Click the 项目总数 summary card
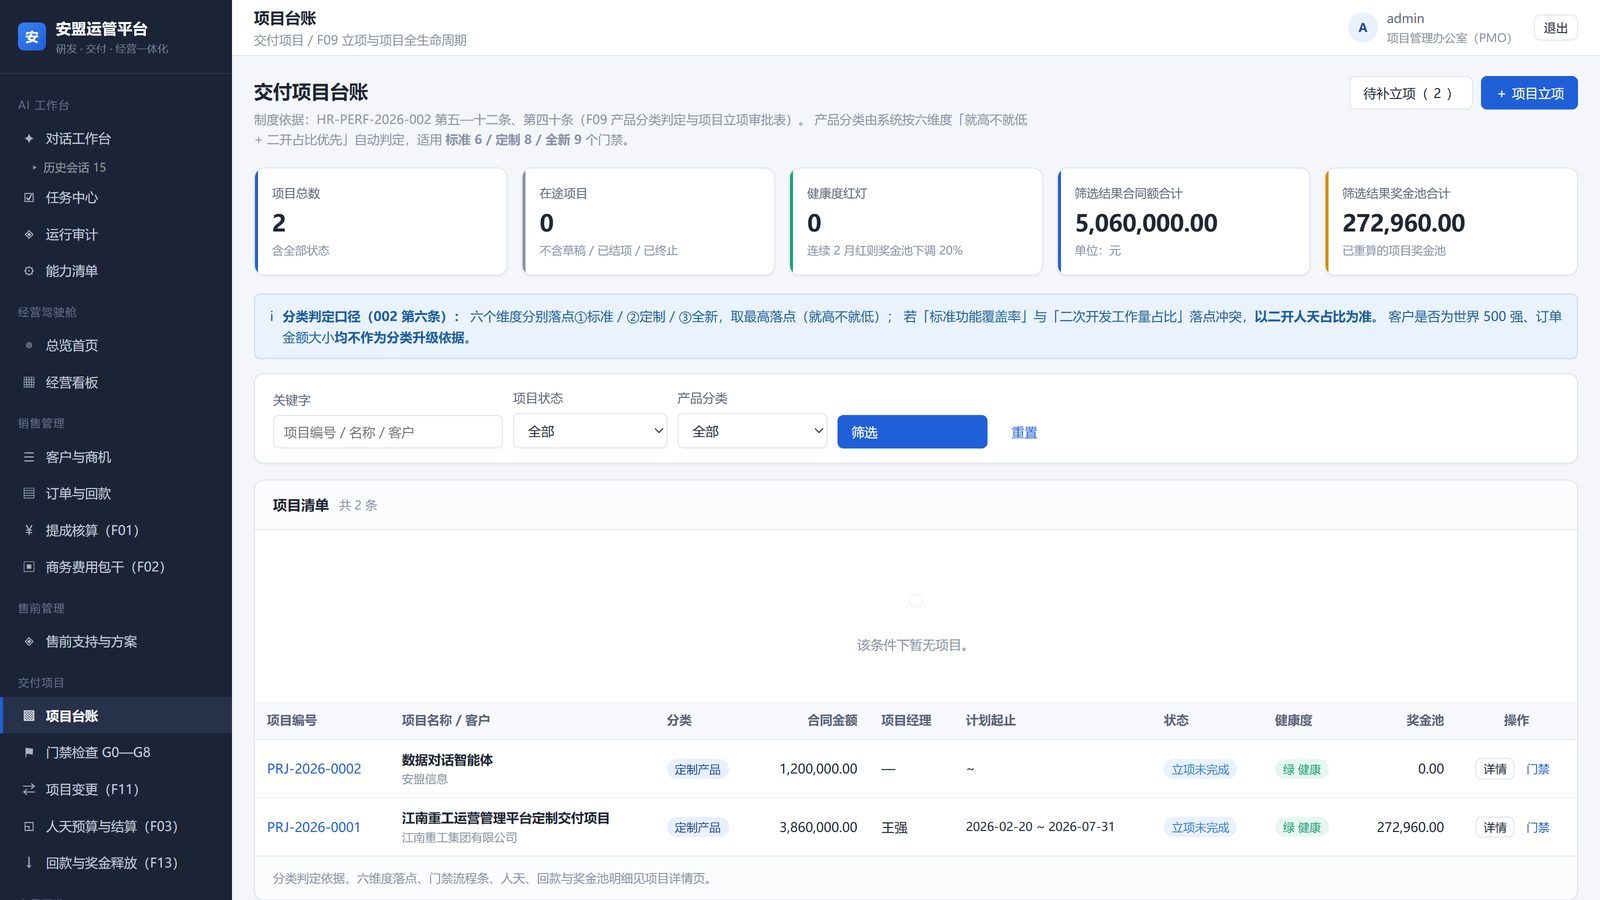 tap(381, 221)
